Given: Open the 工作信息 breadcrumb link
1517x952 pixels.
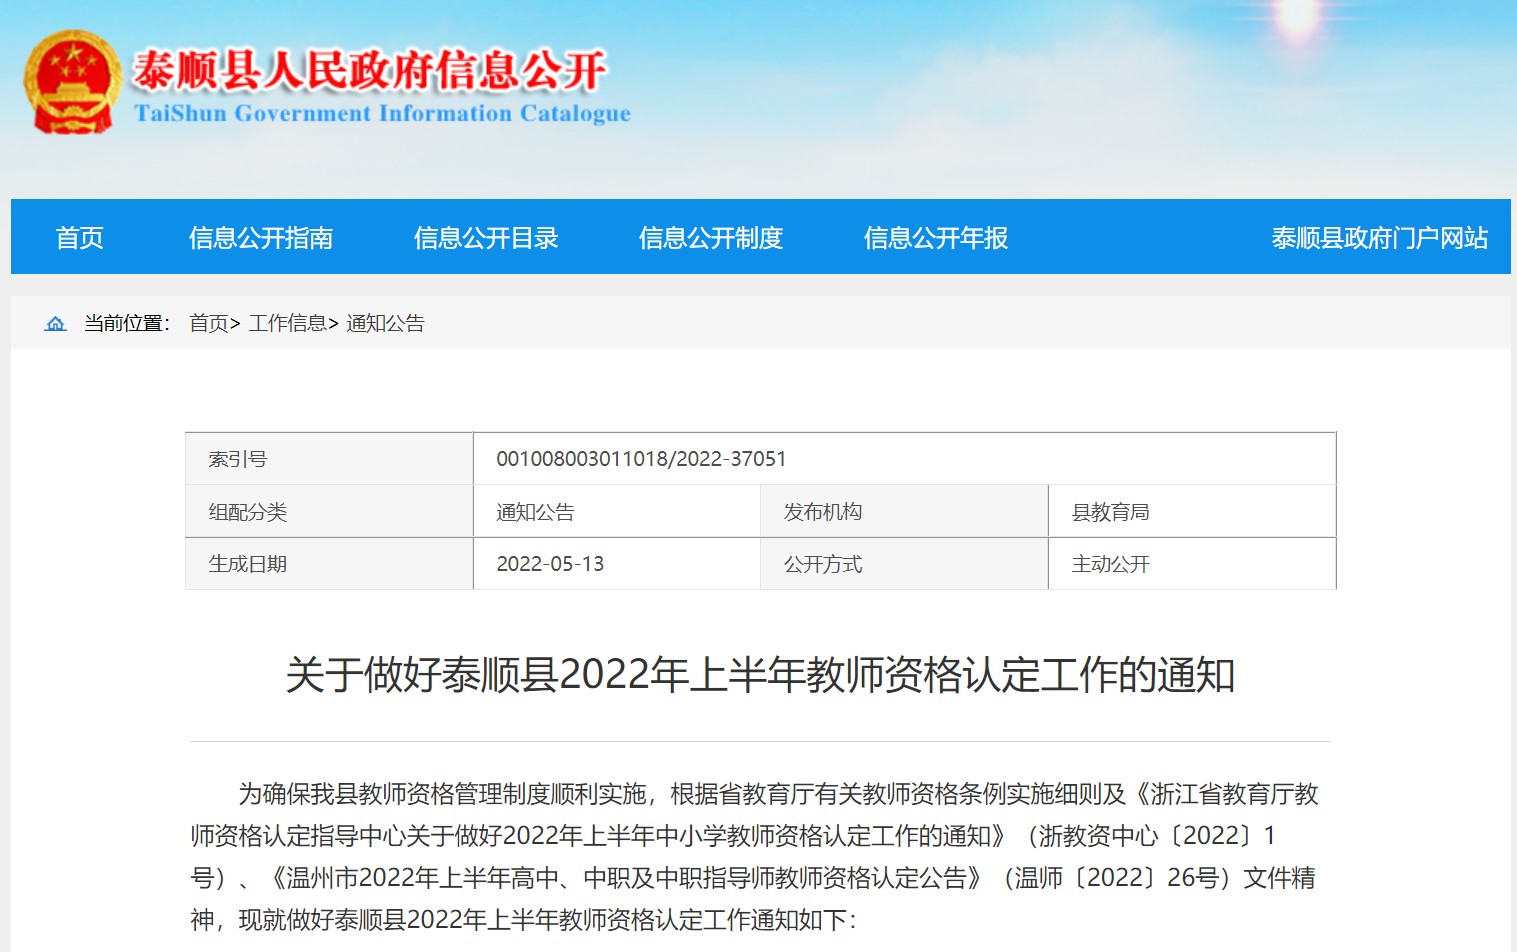Looking at the screenshot, I should (x=288, y=323).
